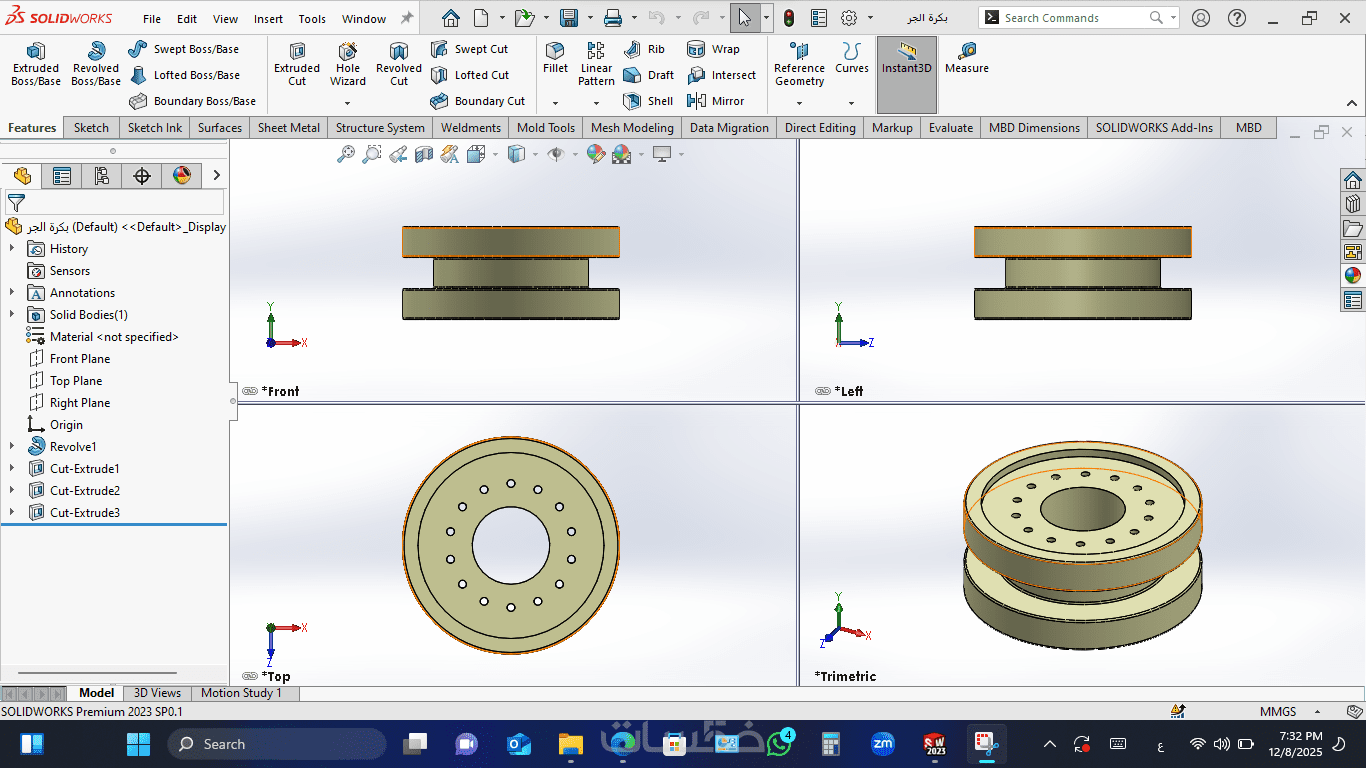The width and height of the screenshot is (1366, 768).
Task: Activate the Lofted Cut tool
Action: 469,75
